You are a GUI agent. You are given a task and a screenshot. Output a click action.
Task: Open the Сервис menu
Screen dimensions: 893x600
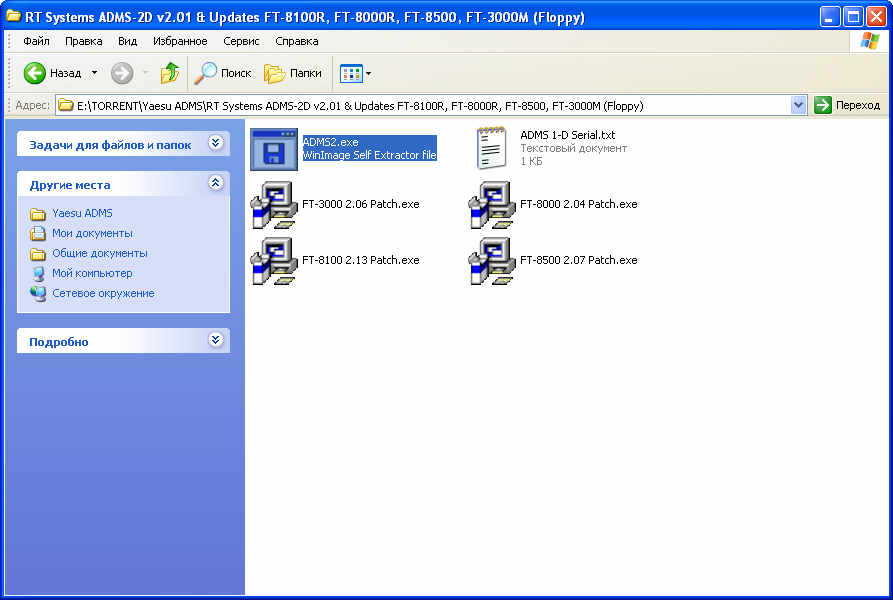(x=241, y=41)
